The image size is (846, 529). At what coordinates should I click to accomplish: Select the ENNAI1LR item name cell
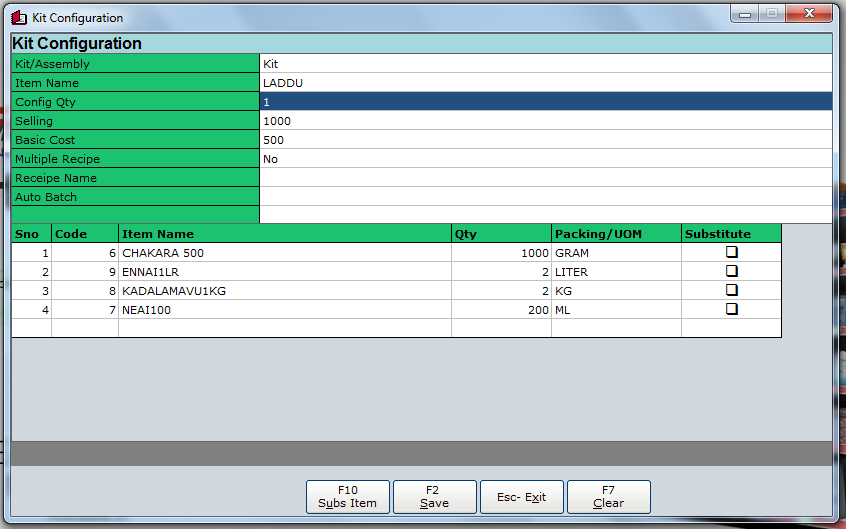285,272
